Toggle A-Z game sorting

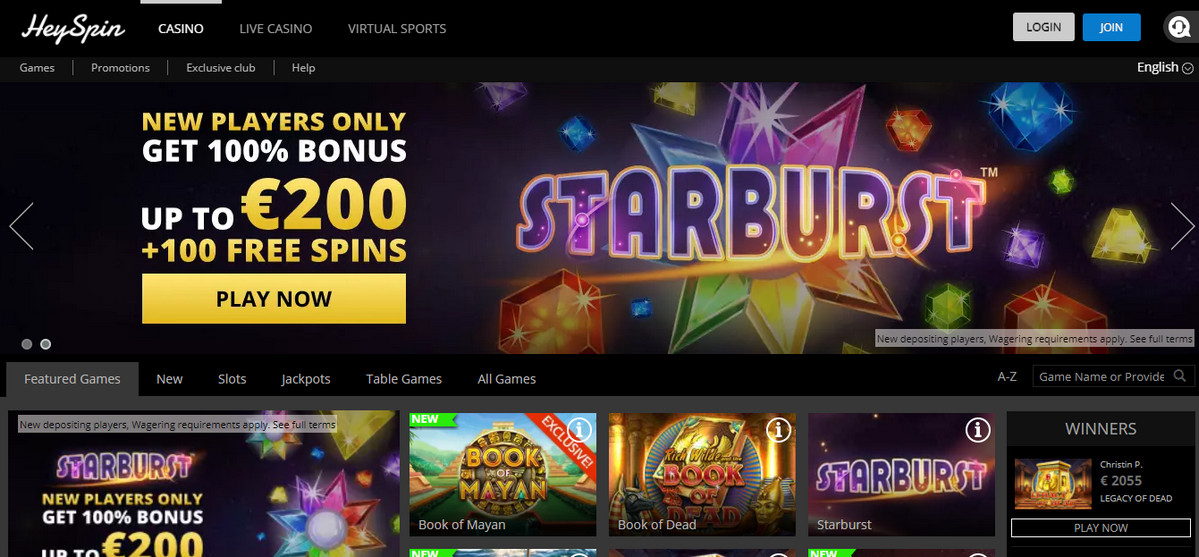point(1007,376)
